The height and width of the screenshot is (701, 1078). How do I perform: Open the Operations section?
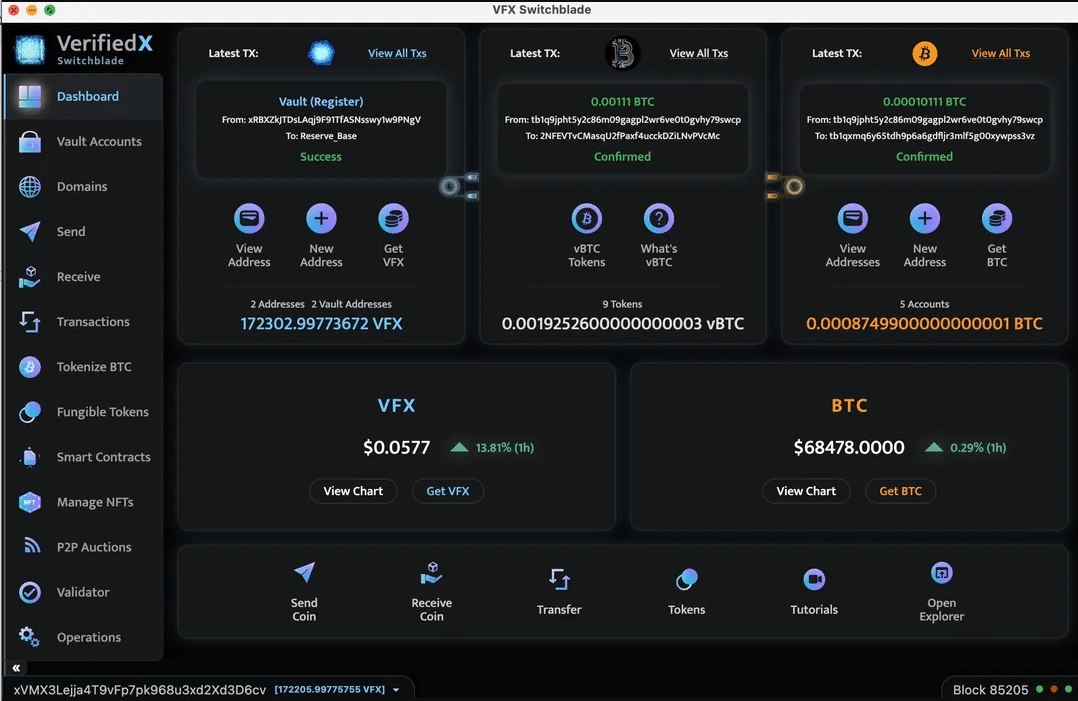click(x=27, y=636)
